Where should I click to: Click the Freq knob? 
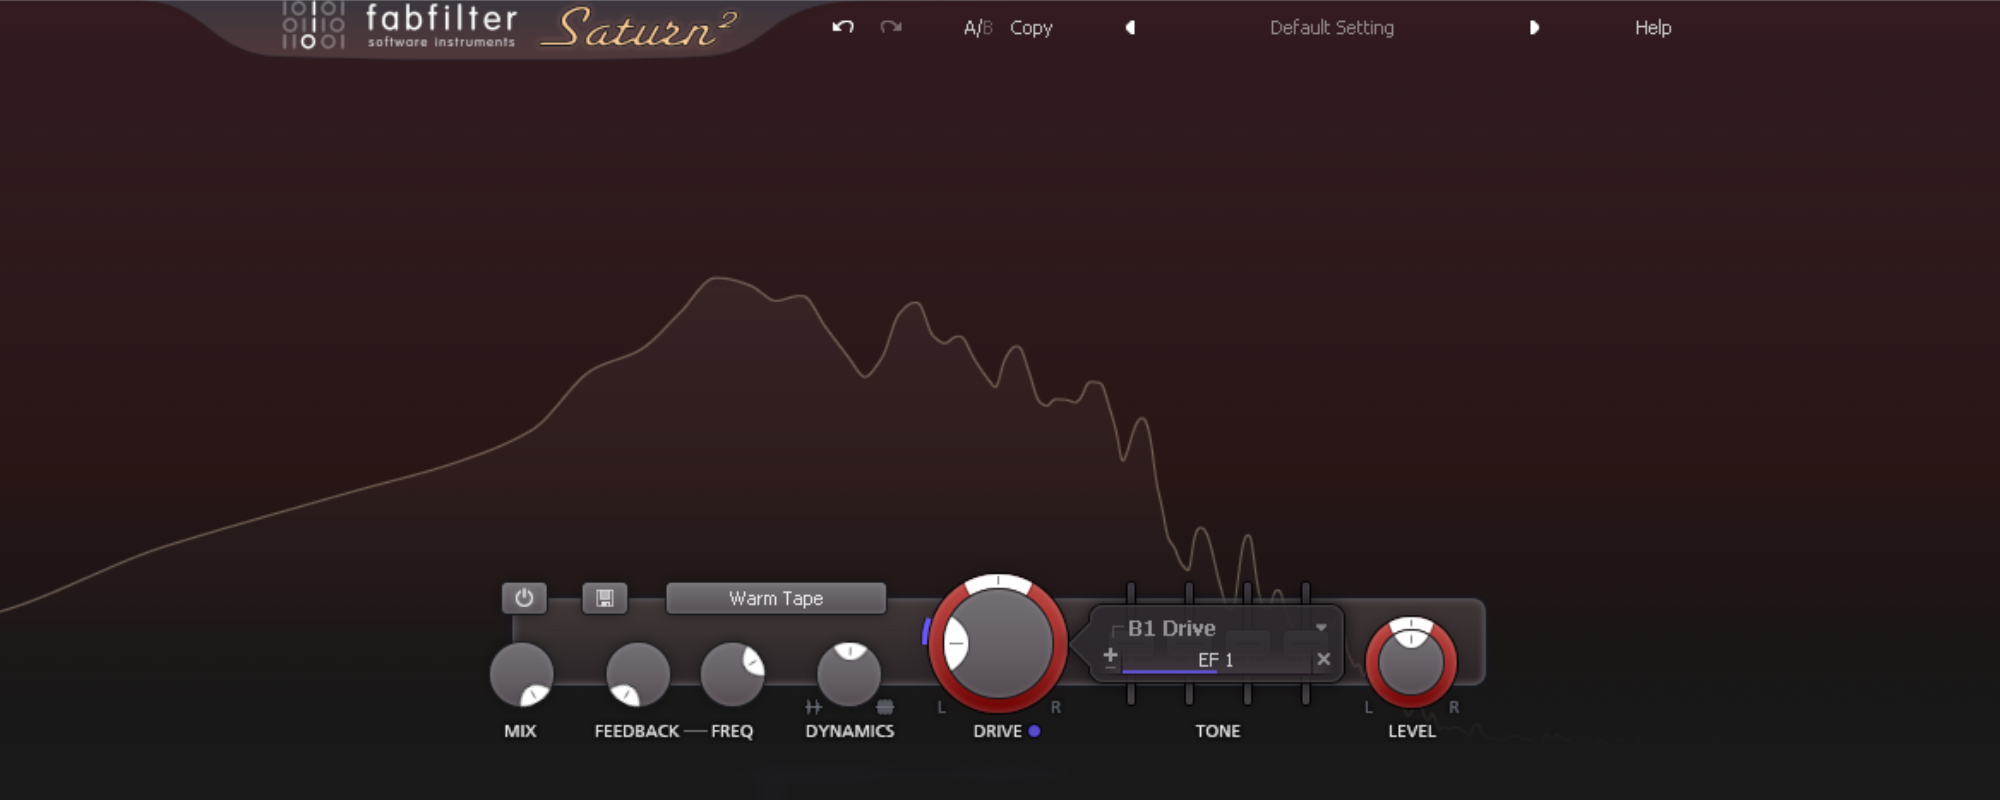(732, 674)
